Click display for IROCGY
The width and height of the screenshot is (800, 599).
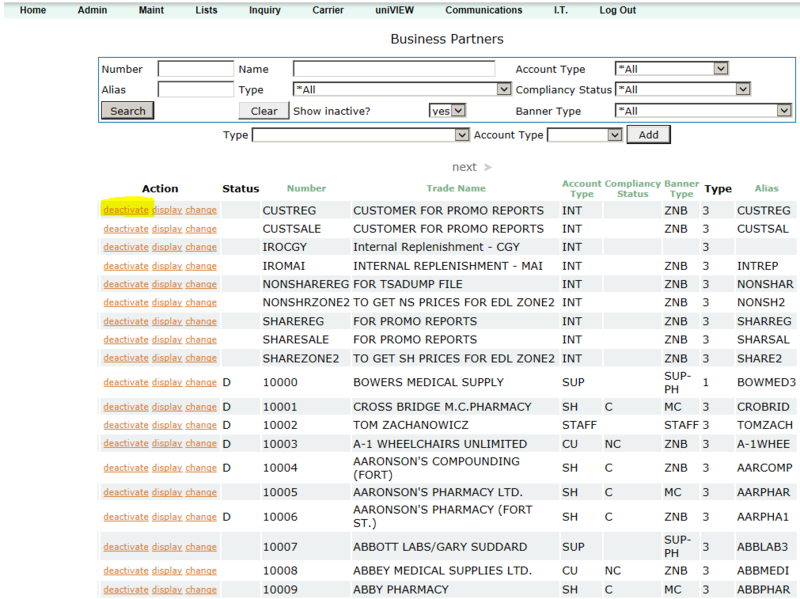pyautogui.click(x=167, y=247)
